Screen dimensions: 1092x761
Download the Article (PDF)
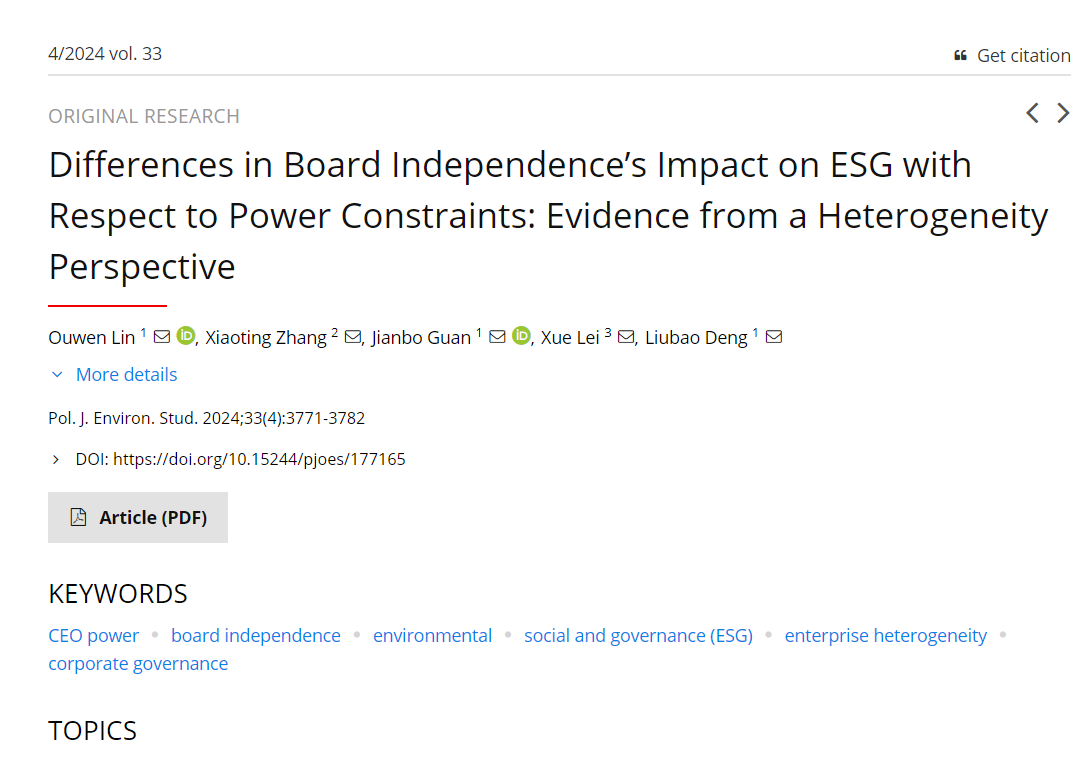pos(138,517)
